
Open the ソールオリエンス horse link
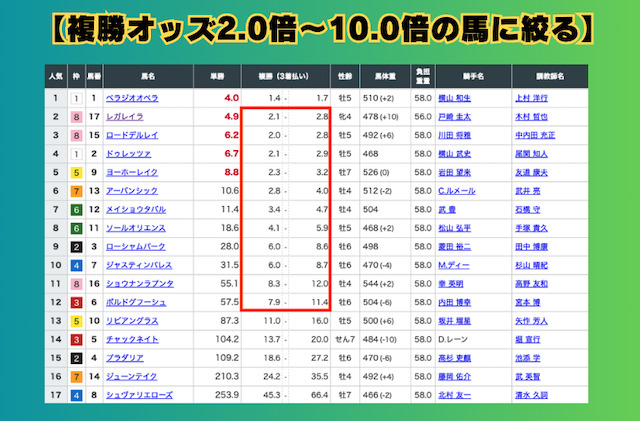tap(139, 228)
